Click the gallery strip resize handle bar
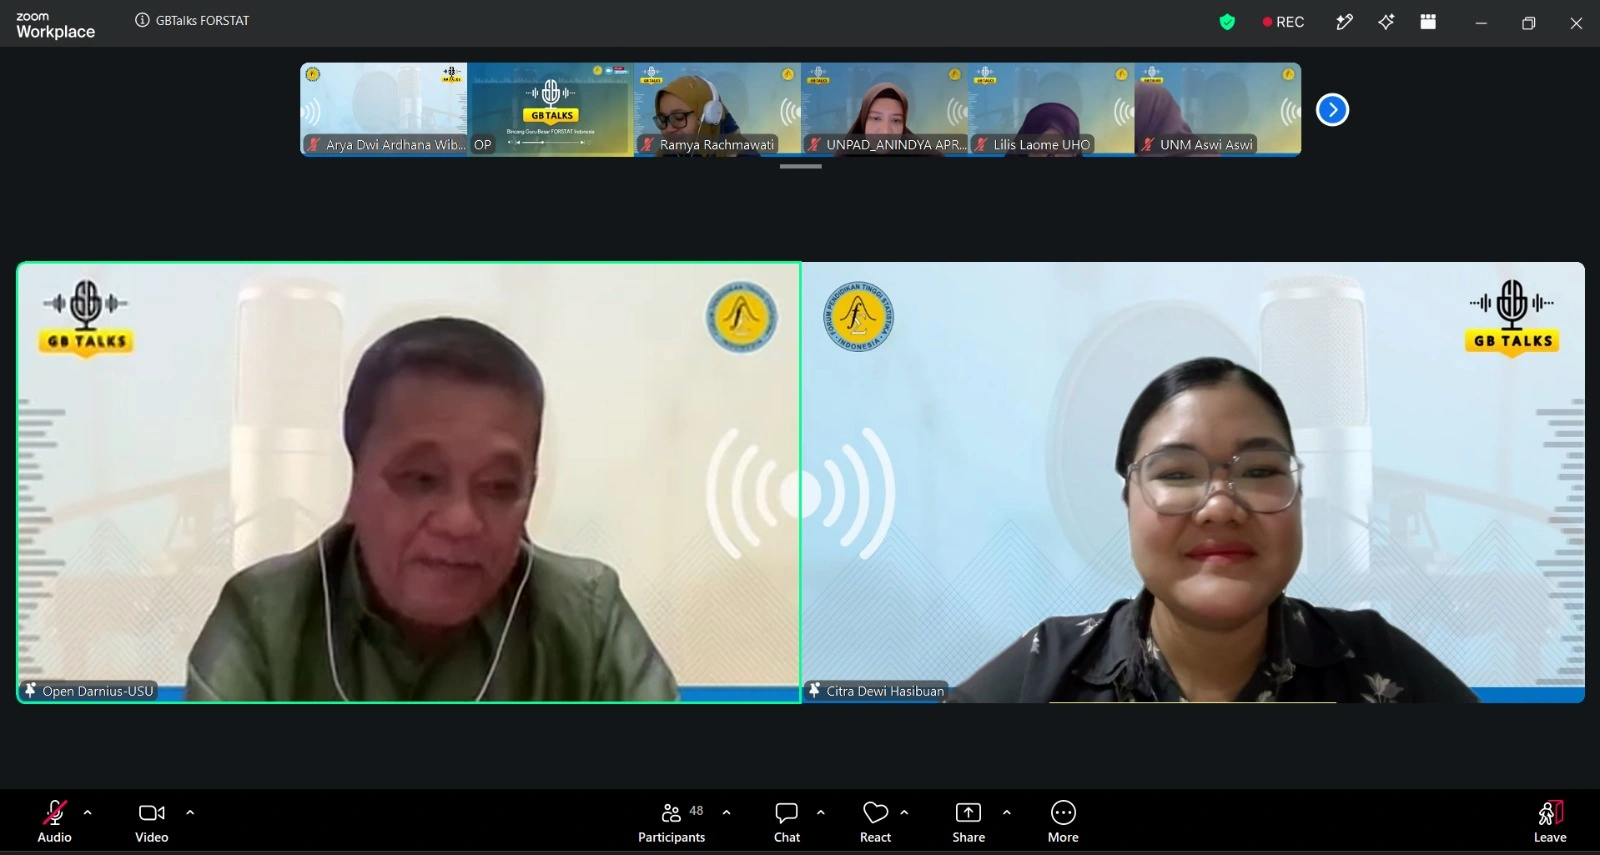 (x=800, y=166)
